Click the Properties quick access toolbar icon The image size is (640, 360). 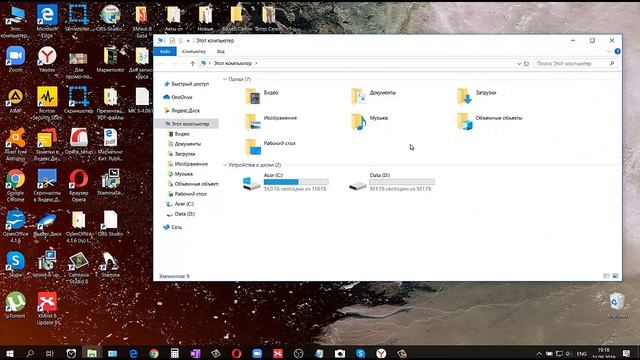[172, 40]
